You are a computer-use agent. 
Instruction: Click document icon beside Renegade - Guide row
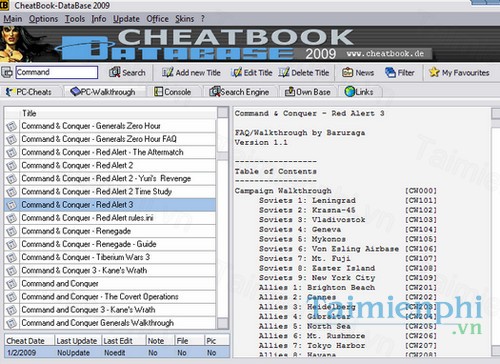point(12,244)
